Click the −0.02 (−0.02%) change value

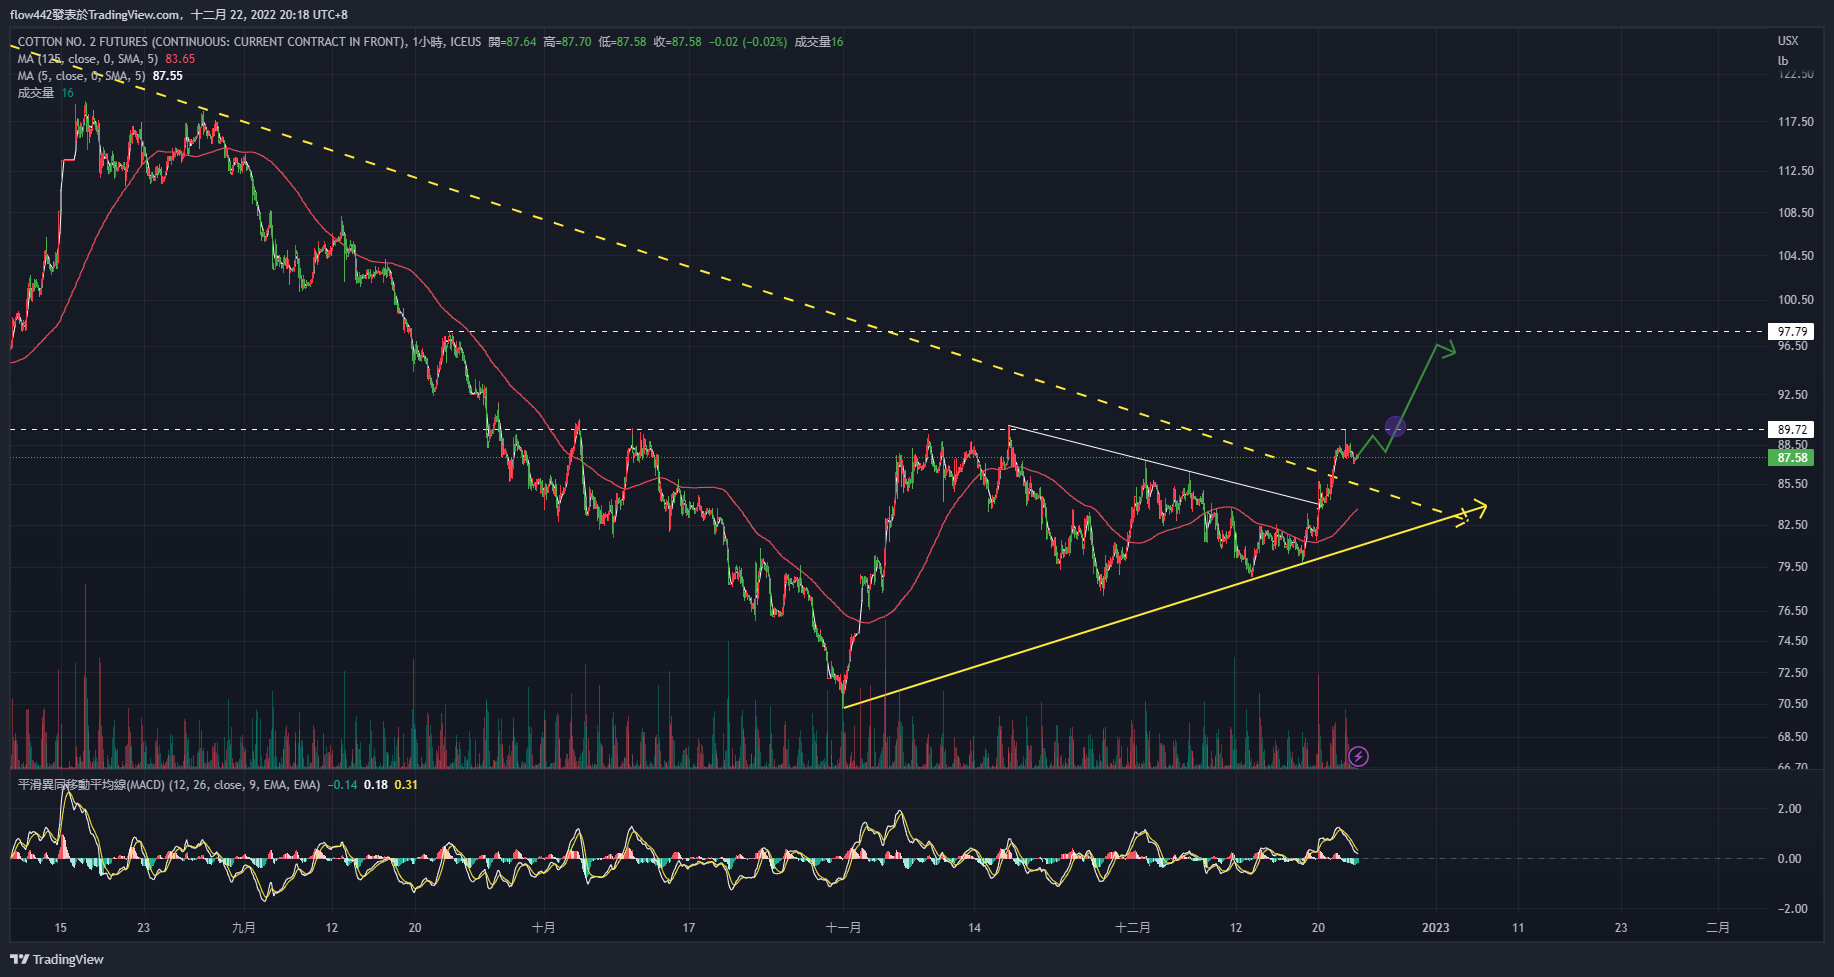tap(748, 42)
